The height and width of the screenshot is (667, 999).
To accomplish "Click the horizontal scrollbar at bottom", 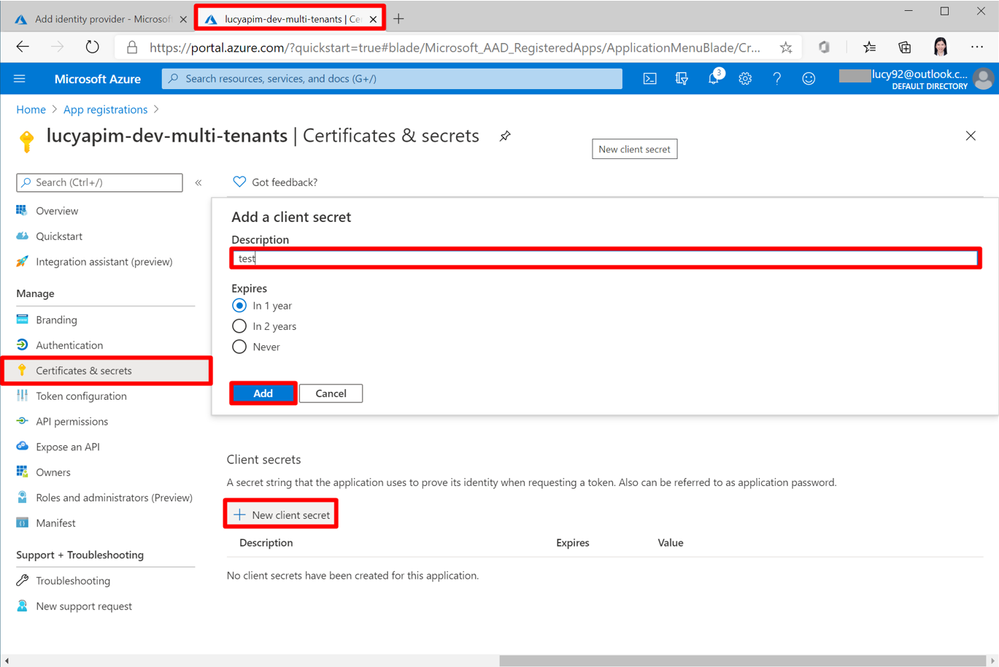I will pyautogui.click(x=742, y=661).
